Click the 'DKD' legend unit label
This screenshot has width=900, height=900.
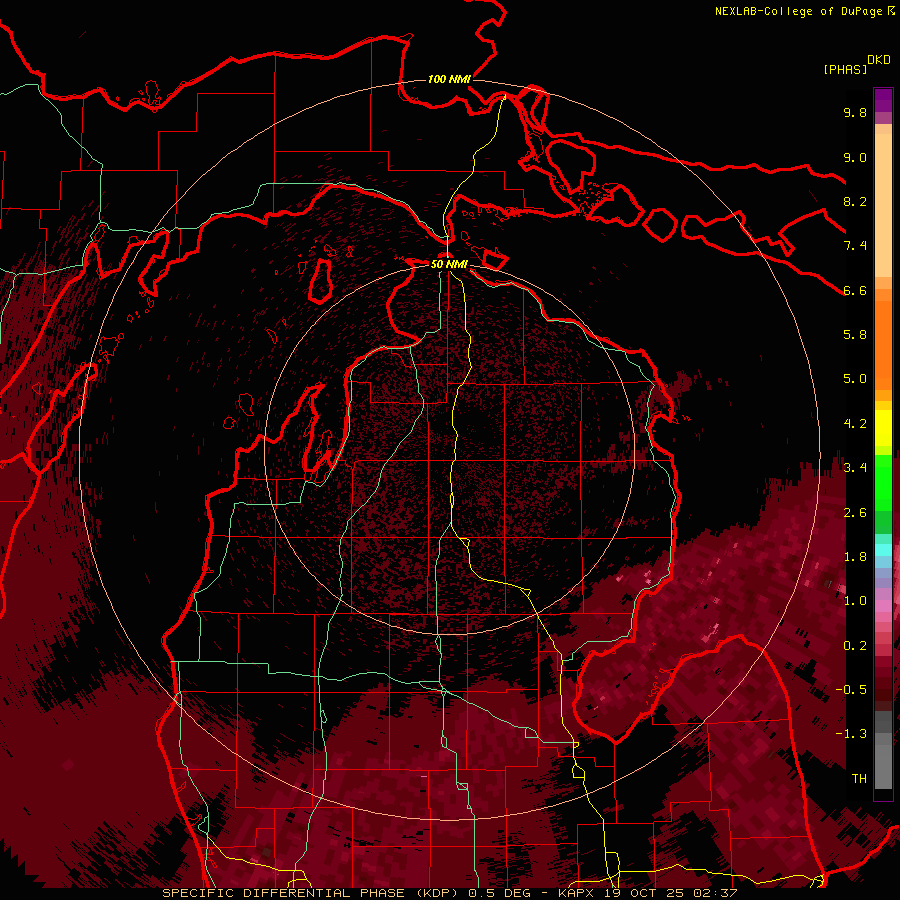(879, 60)
